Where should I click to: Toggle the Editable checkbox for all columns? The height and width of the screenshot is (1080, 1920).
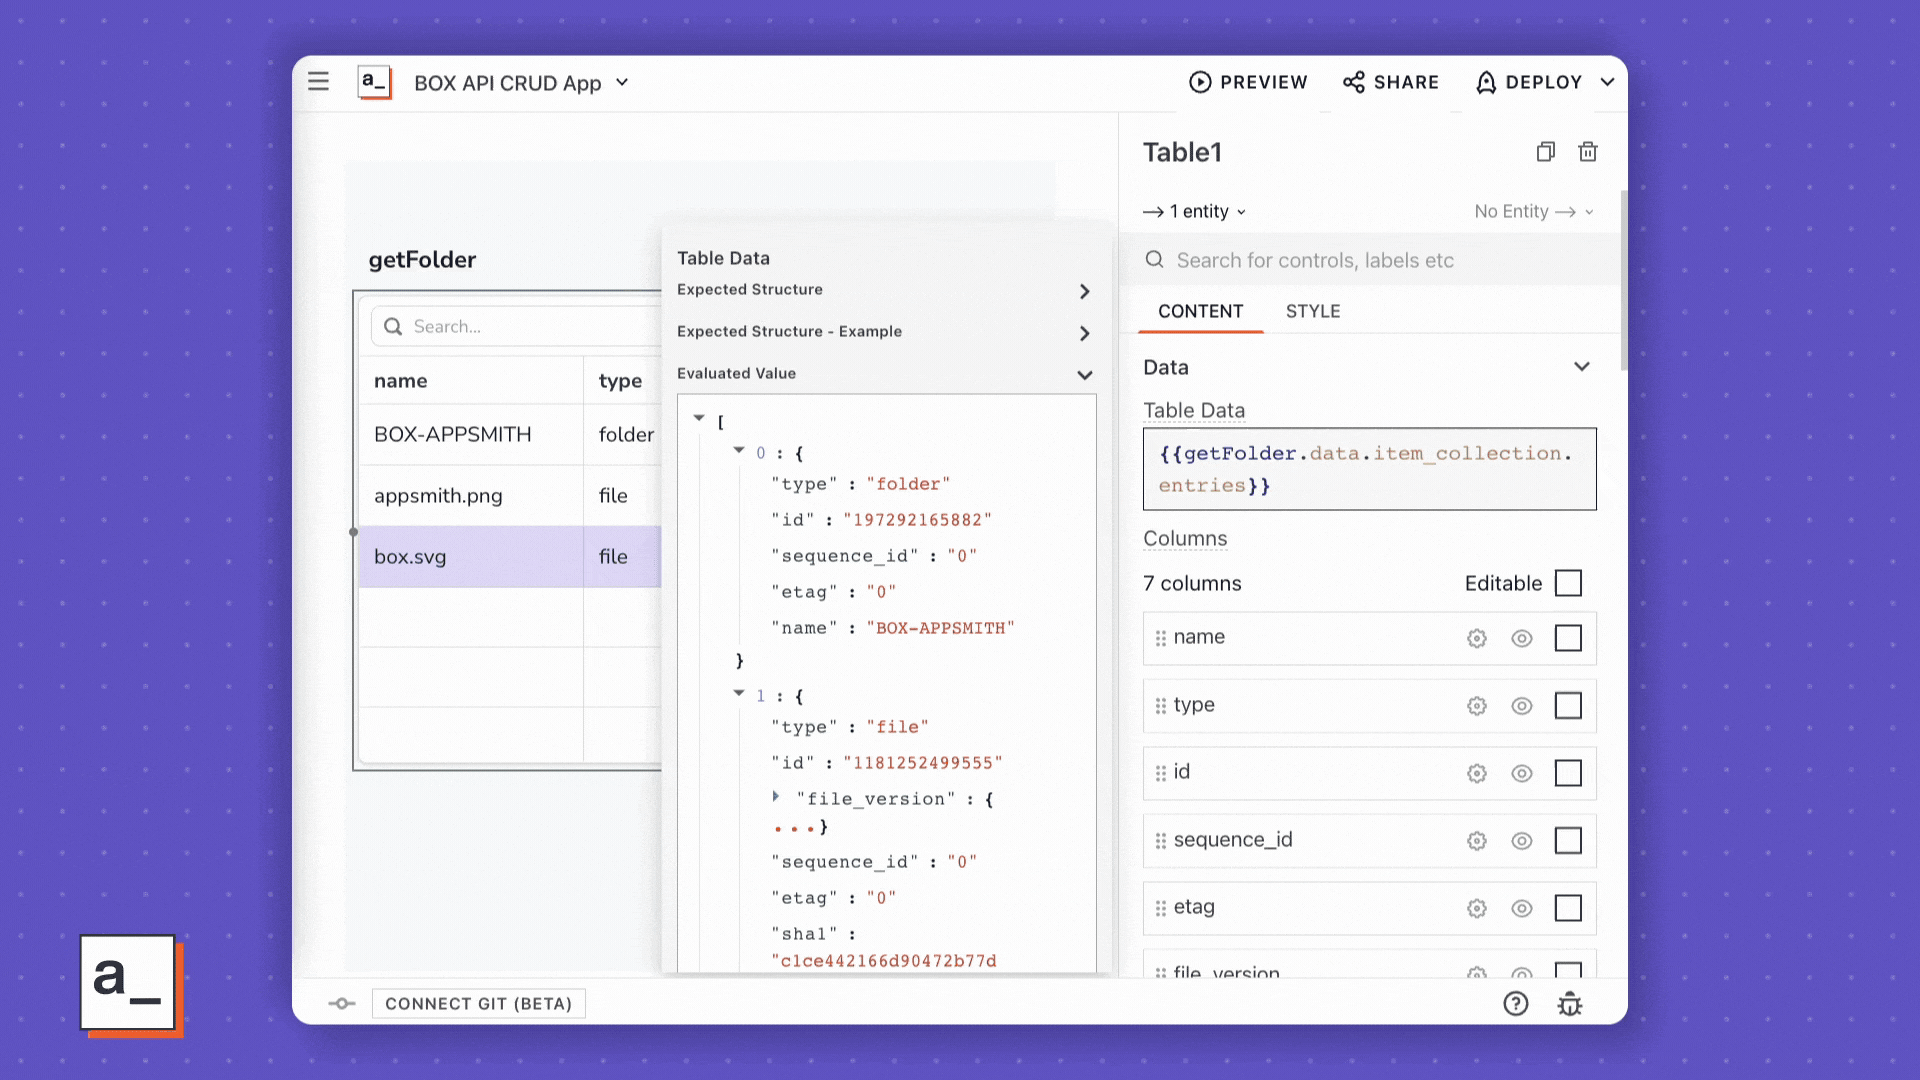coord(1568,583)
